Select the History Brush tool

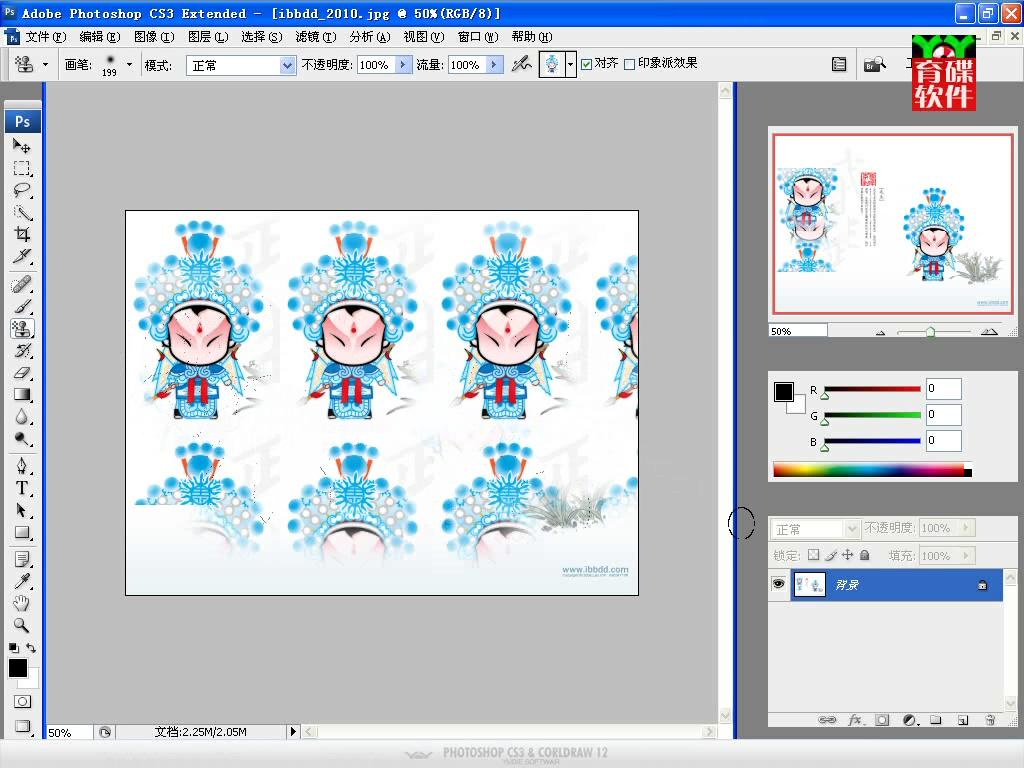22,351
